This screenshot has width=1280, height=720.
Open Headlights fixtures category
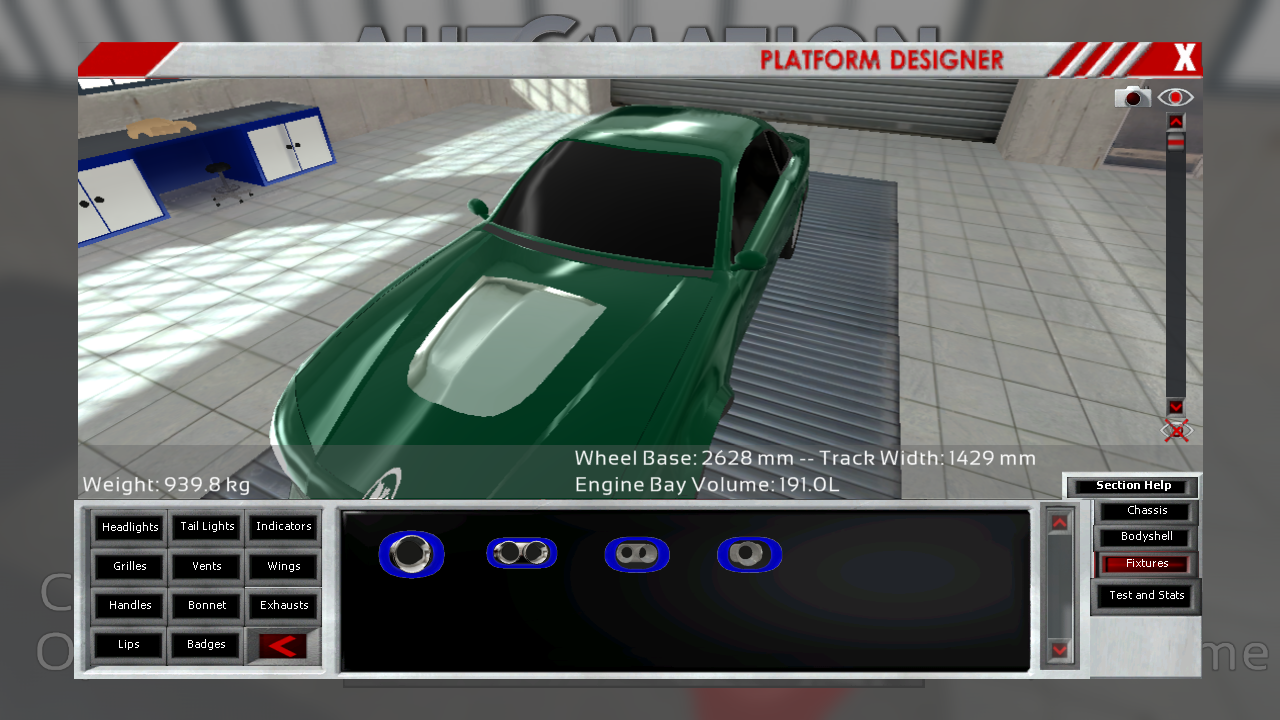tap(130, 527)
